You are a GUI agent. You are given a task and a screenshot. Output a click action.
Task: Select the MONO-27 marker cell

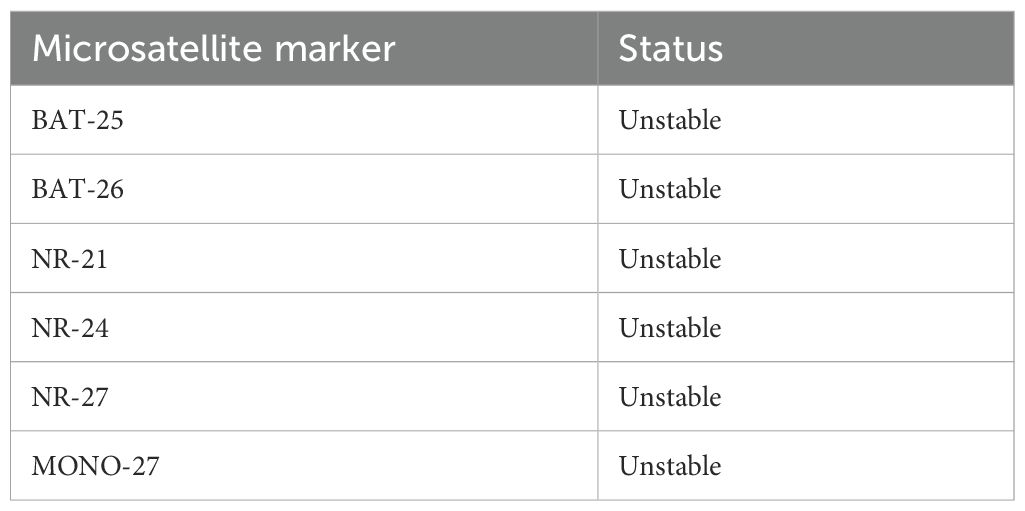click(x=95, y=466)
